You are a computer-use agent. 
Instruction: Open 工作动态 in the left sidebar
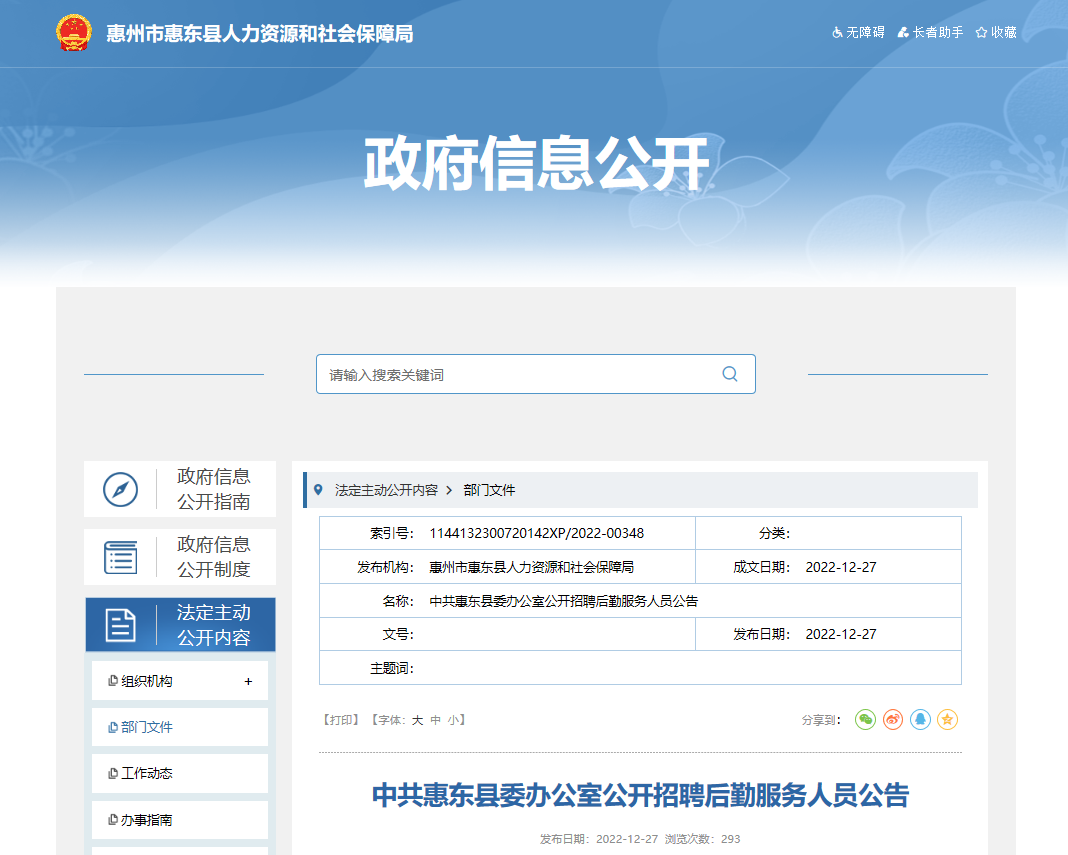pos(147,774)
